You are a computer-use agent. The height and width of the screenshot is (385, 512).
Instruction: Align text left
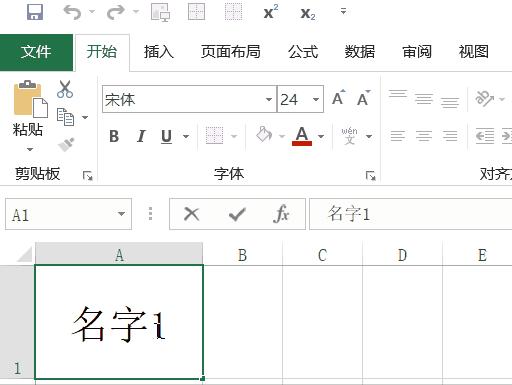(x=398, y=136)
